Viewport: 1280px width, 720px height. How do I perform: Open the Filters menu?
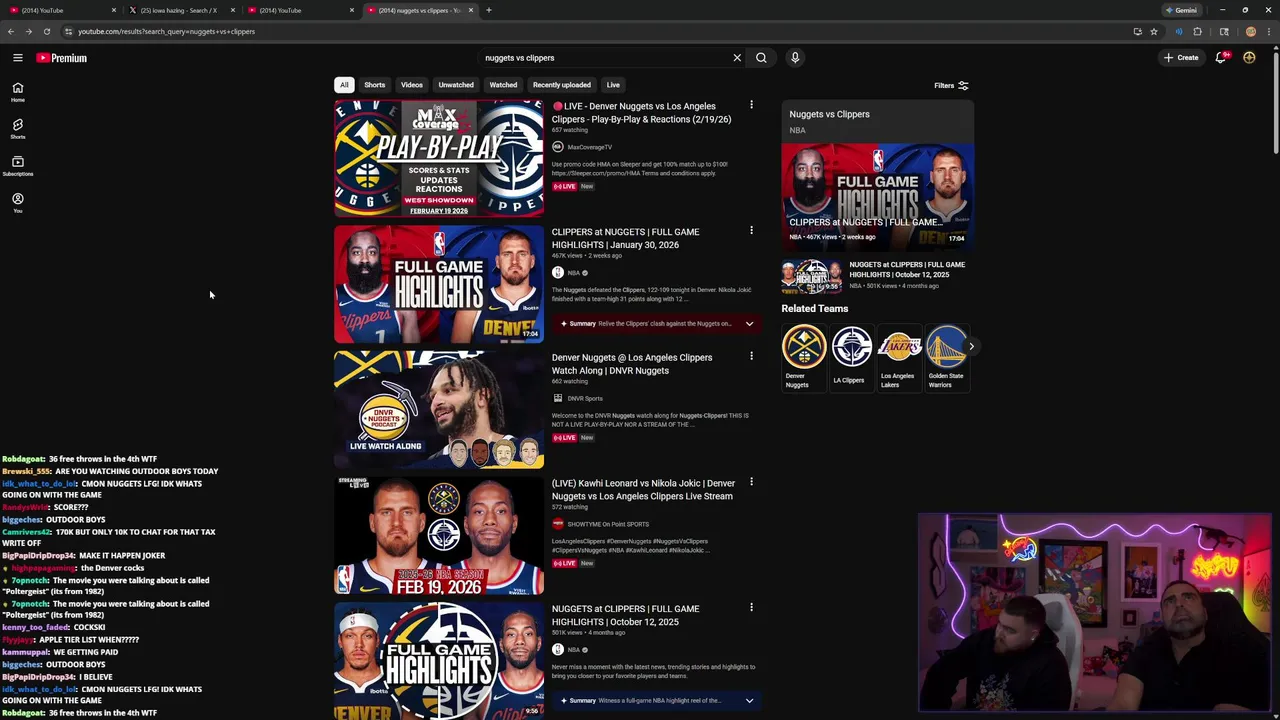point(951,86)
